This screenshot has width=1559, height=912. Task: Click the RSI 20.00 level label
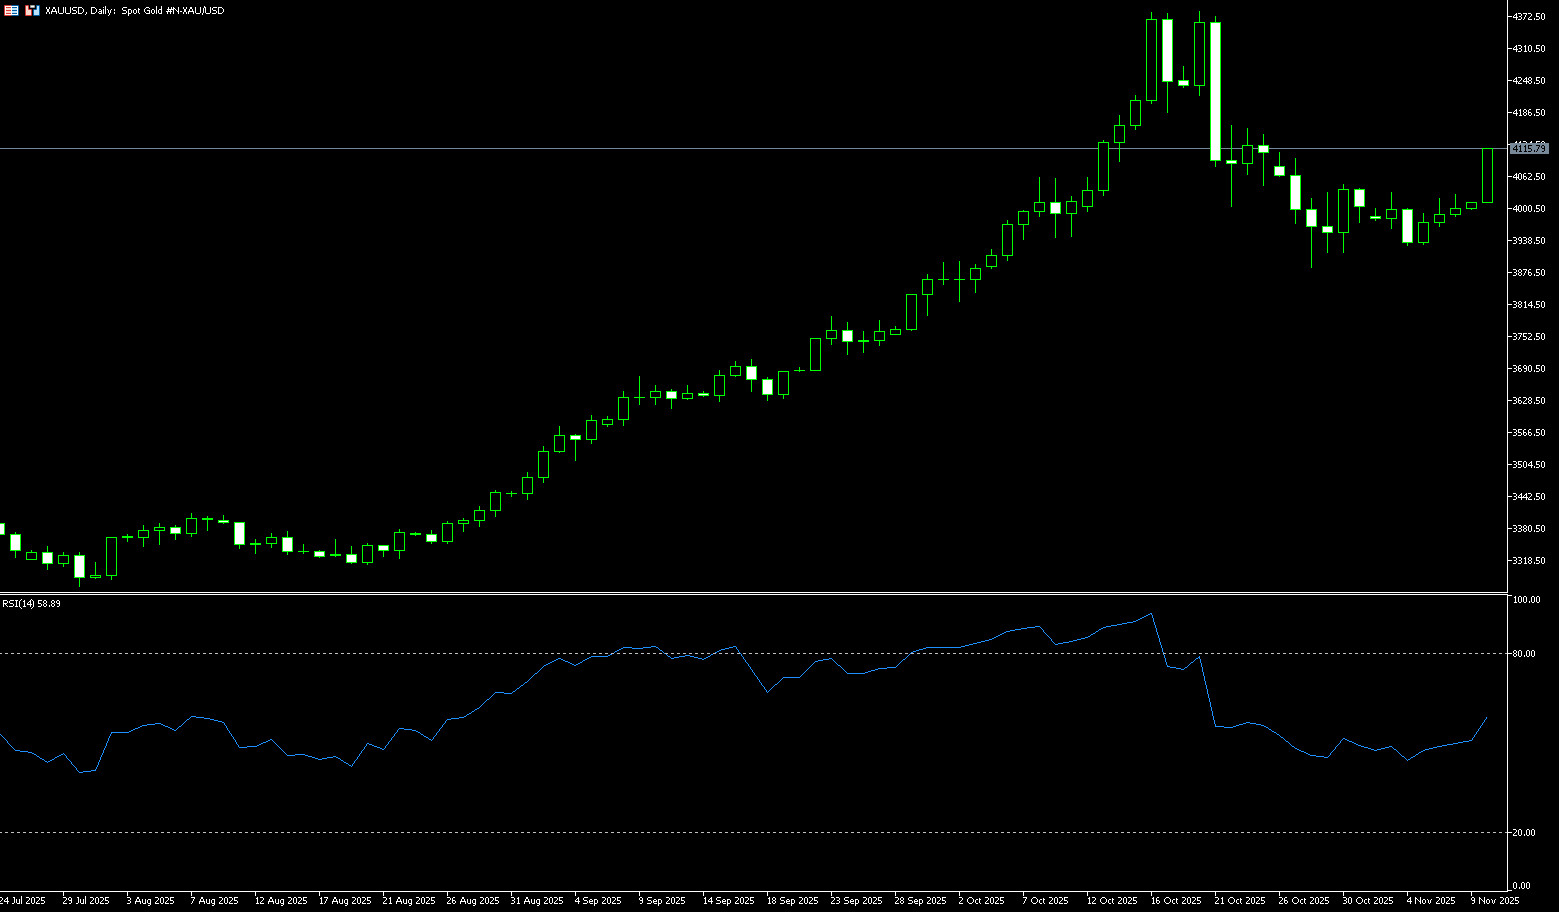point(1525,833)
